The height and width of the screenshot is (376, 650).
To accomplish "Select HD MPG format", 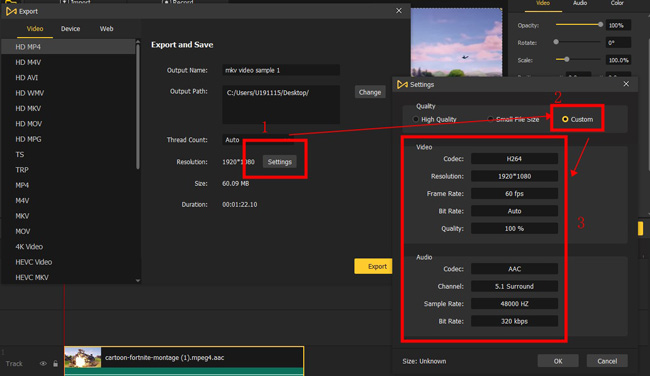I will (x=68, y=139).
